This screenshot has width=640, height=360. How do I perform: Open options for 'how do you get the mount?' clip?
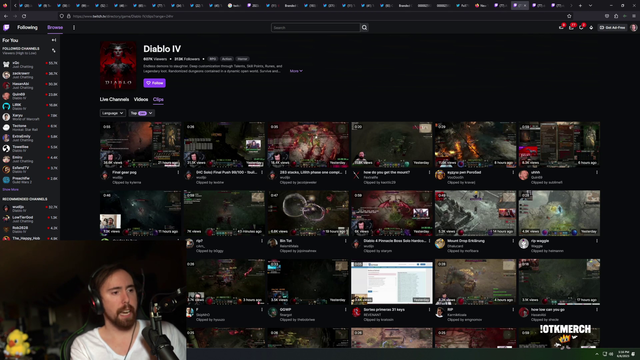(x=429, y=173)
